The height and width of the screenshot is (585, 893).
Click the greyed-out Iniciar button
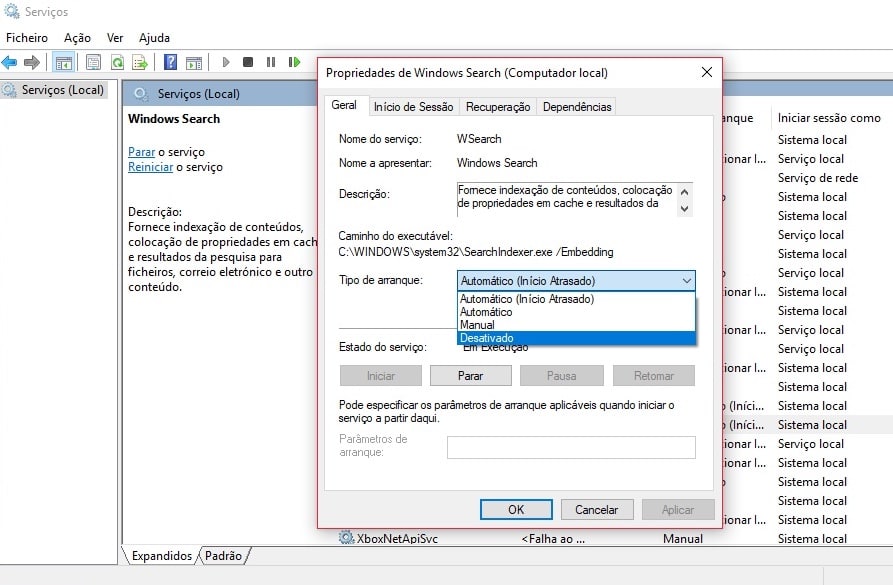380,376
